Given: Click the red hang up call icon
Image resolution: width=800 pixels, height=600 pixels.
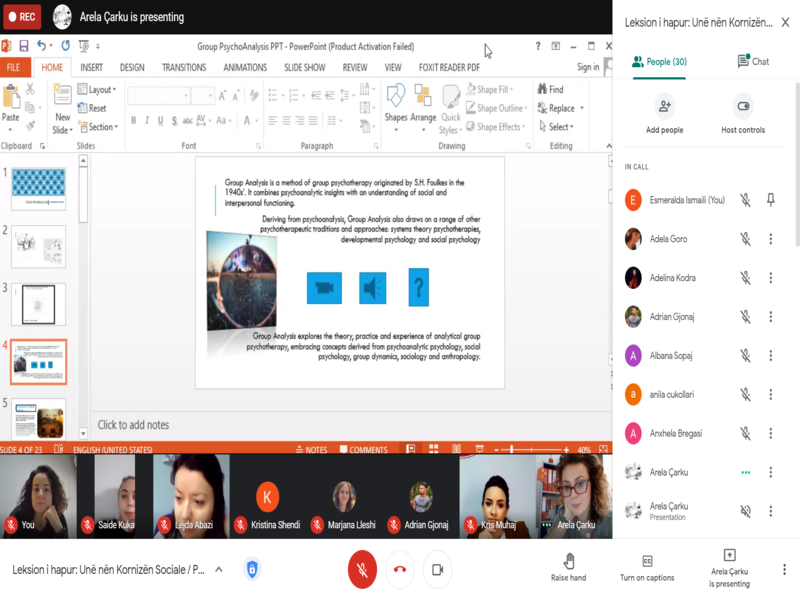Looking at the screenshot, I should coord(400,569).
